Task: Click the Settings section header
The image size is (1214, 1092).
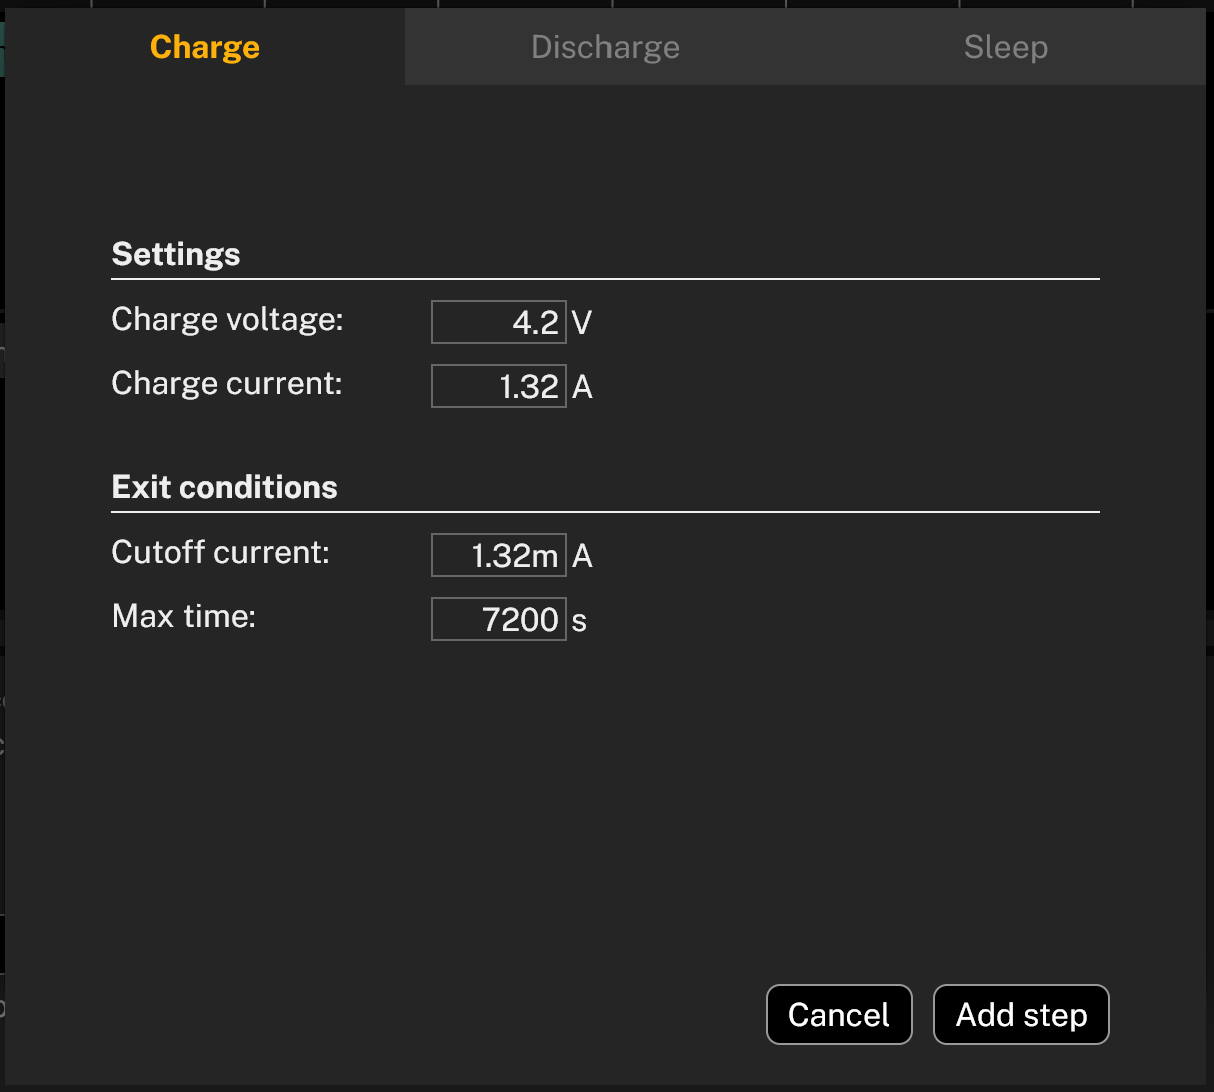Action: click(175, 254)
